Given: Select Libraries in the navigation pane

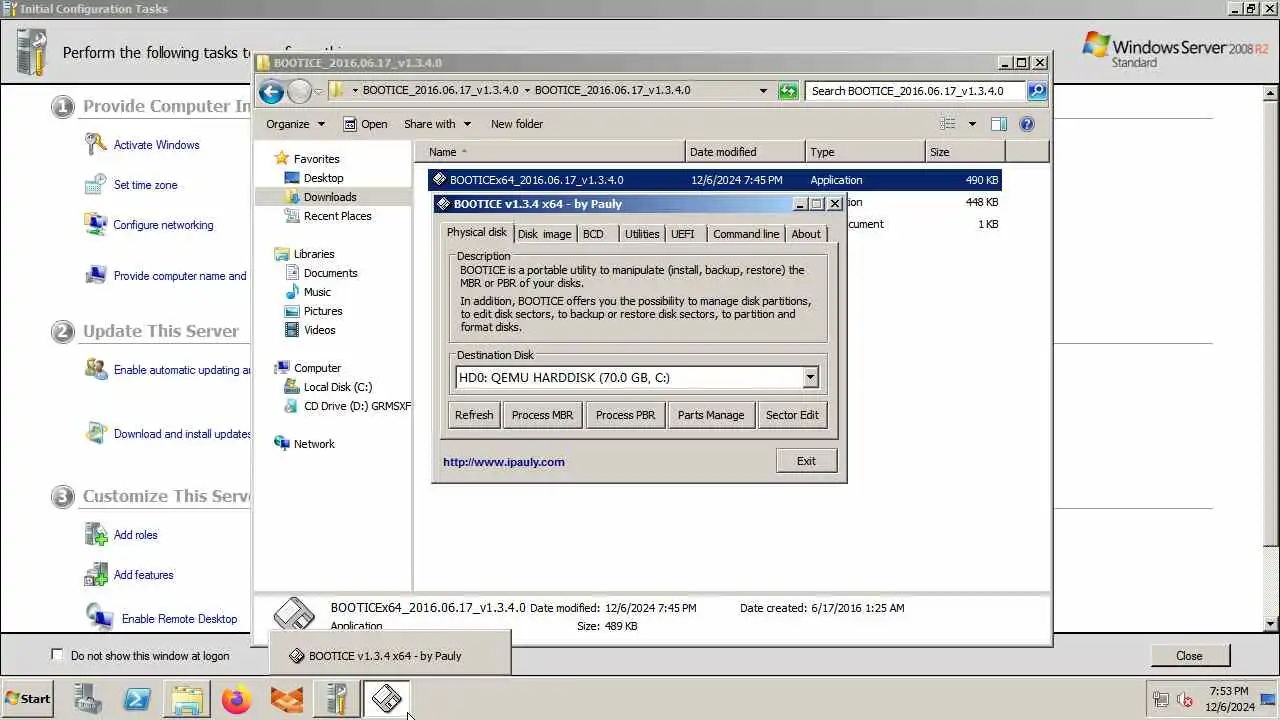Looking at the screenshot, I should tap(314, 254).
